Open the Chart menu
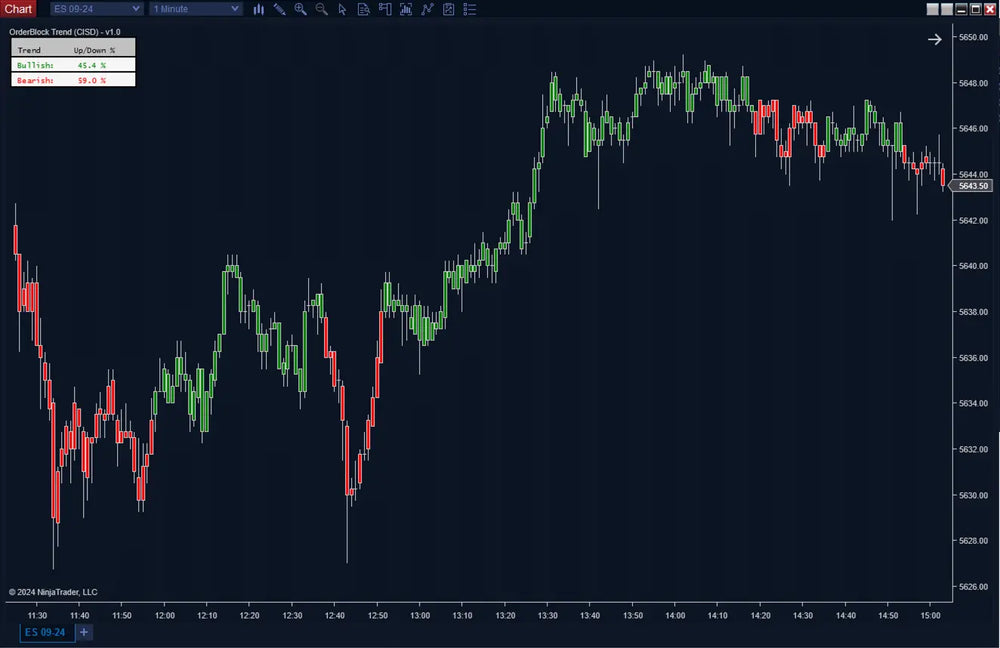 coord(17,8)
